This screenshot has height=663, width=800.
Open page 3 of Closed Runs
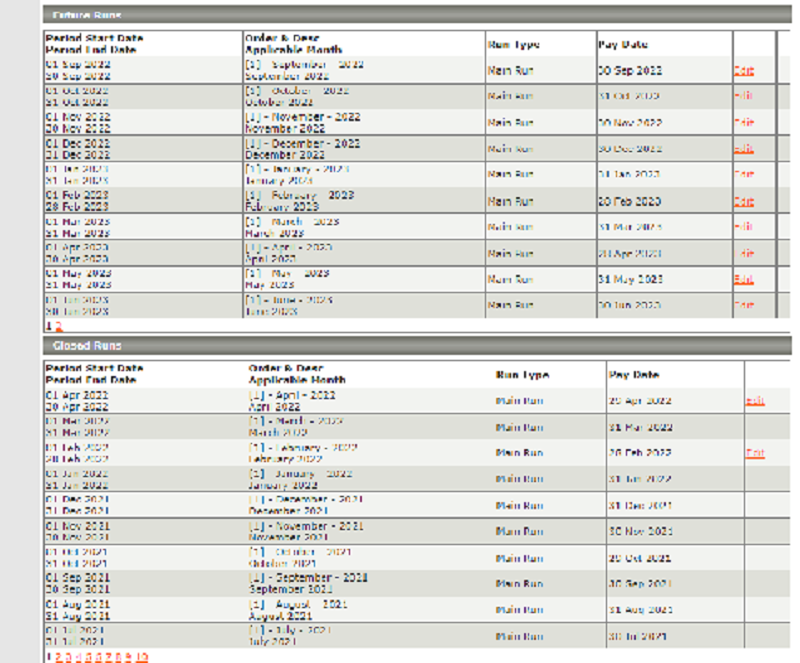coord(68,657)
